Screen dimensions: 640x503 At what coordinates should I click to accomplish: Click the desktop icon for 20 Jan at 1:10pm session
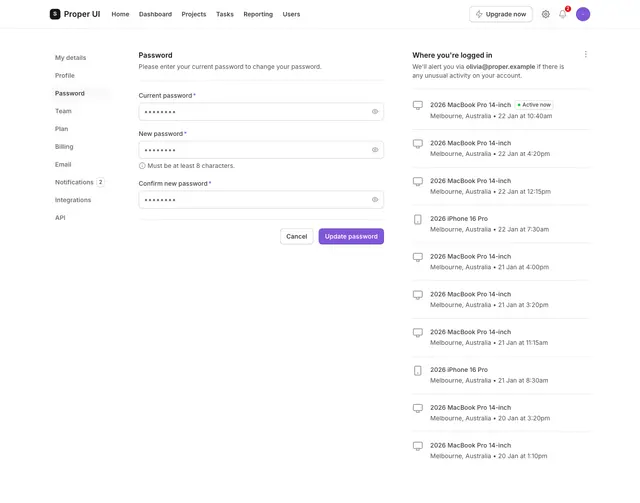point(418,446)
